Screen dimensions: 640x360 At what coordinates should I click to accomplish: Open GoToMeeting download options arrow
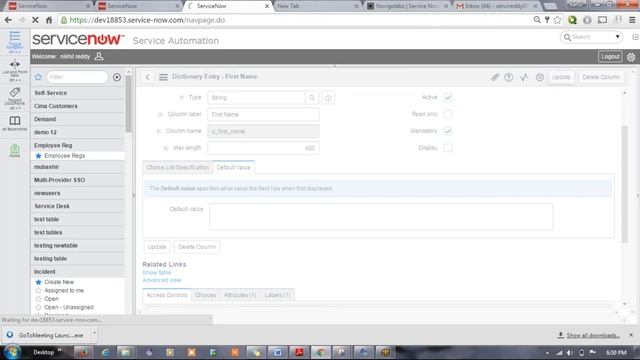click(x=94, y=333)
